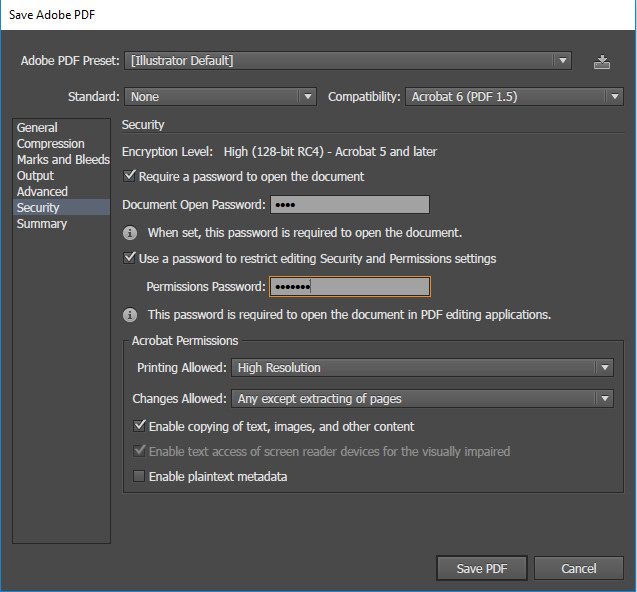Viewport: 637px width, 592px height.
Task: Enable plaintext metadata checkbox
Action: 140,477
